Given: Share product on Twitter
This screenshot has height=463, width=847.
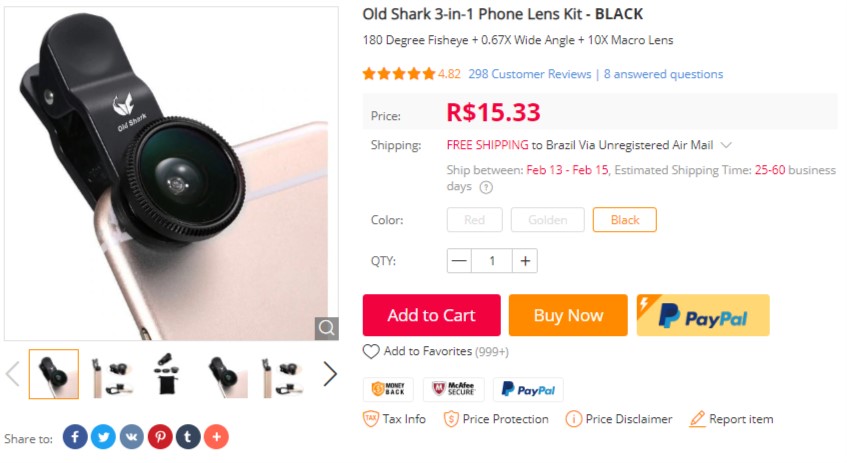Looking at the screenshot, I should 103,437.
